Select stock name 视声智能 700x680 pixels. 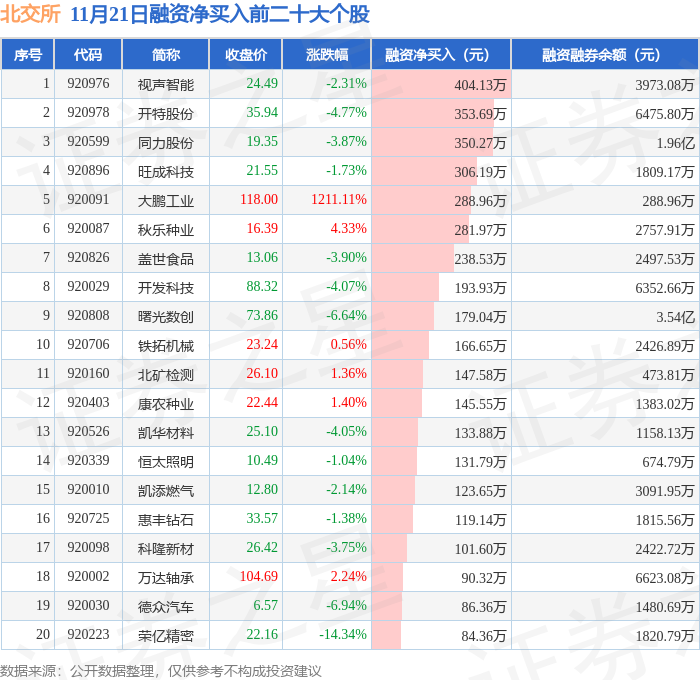tap(166, 84)
